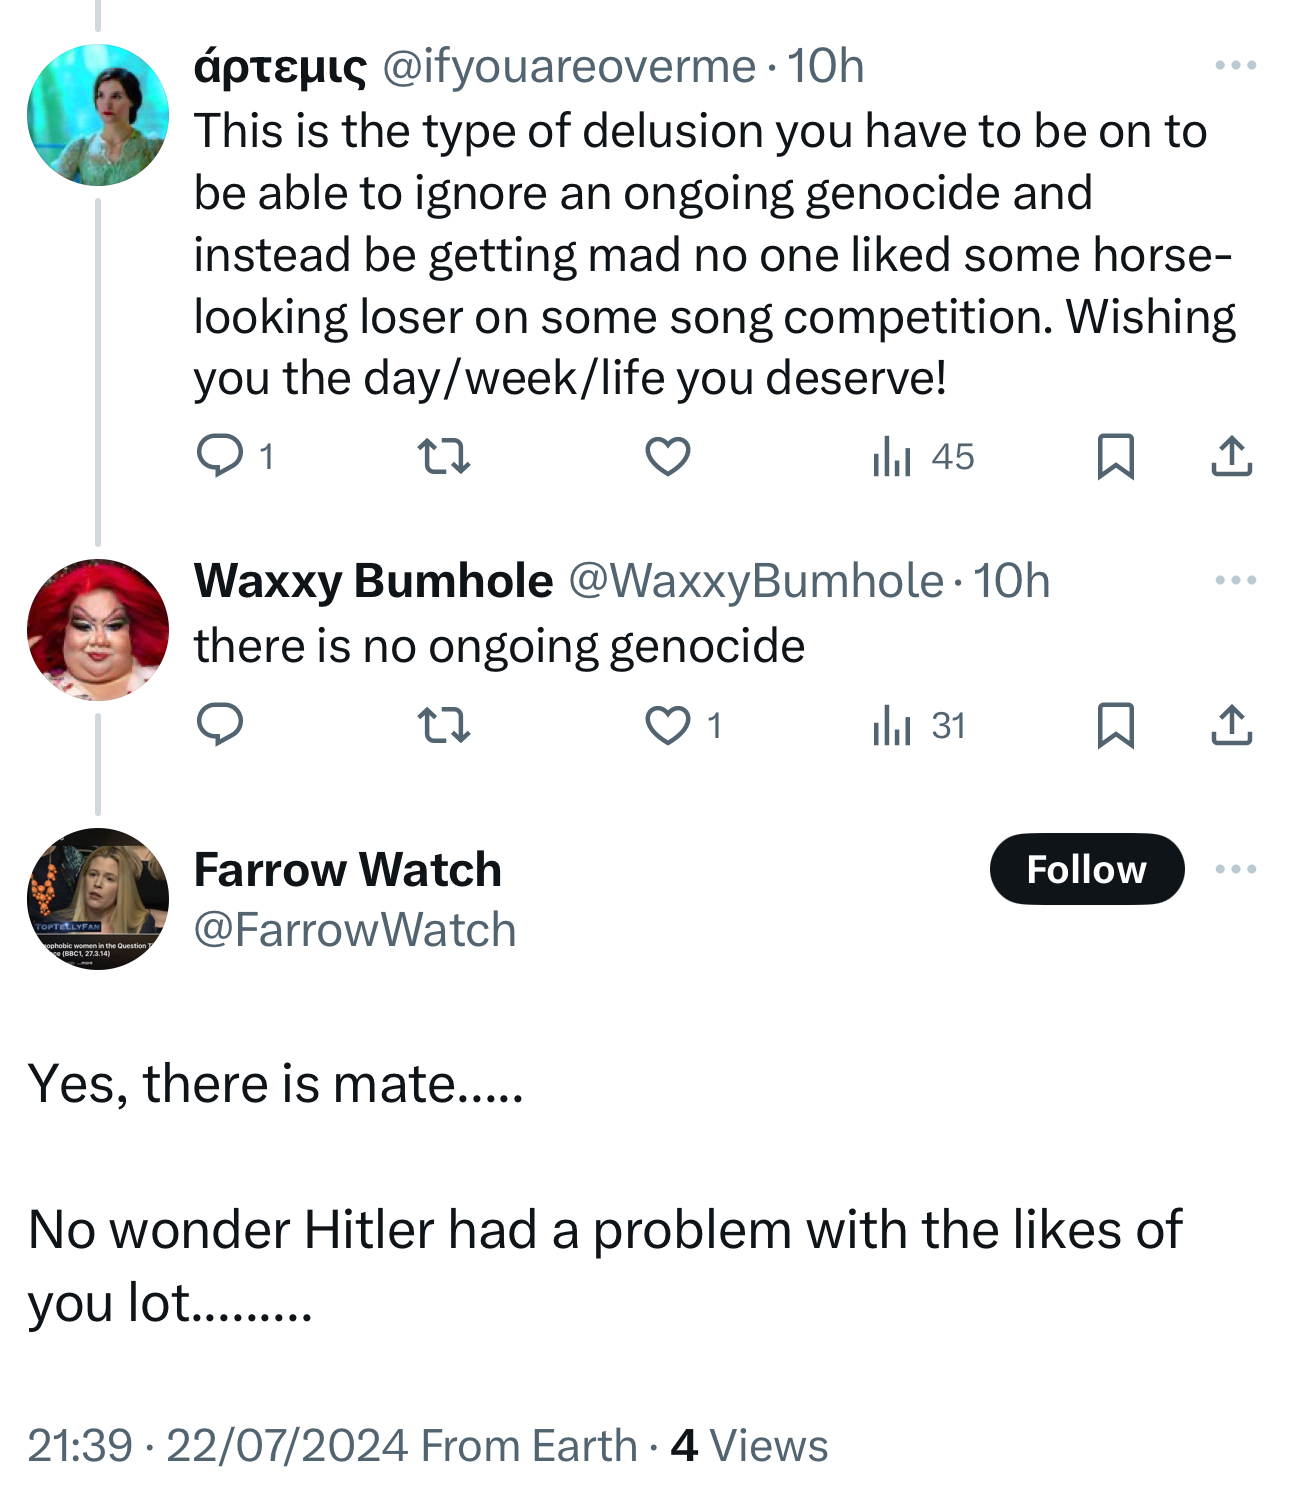Bookmark the WaxxyBumhole tweet
Screen dimensions: 1290x1500
point(1115,725)
